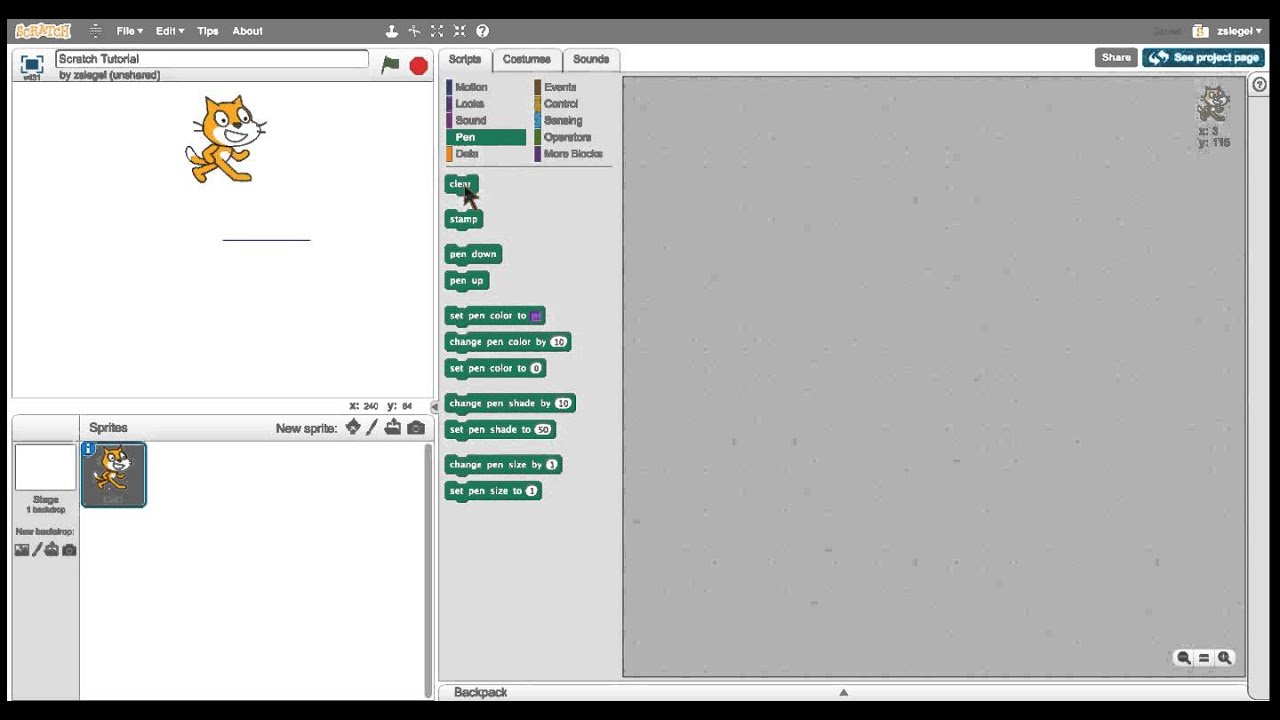The width and height of the screenshot is (1280, 720).
Task: Click the project title field
Action: tap(212, 59)
